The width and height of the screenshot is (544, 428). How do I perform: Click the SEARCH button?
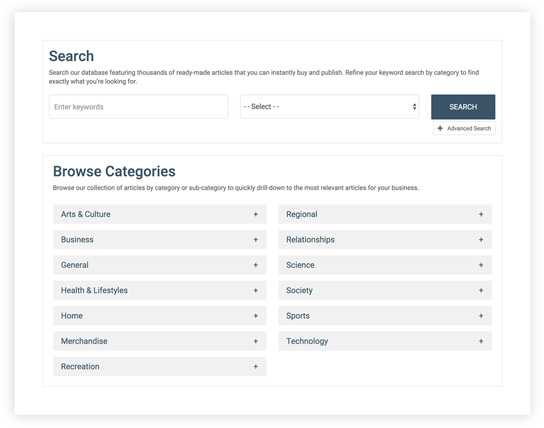463,107
